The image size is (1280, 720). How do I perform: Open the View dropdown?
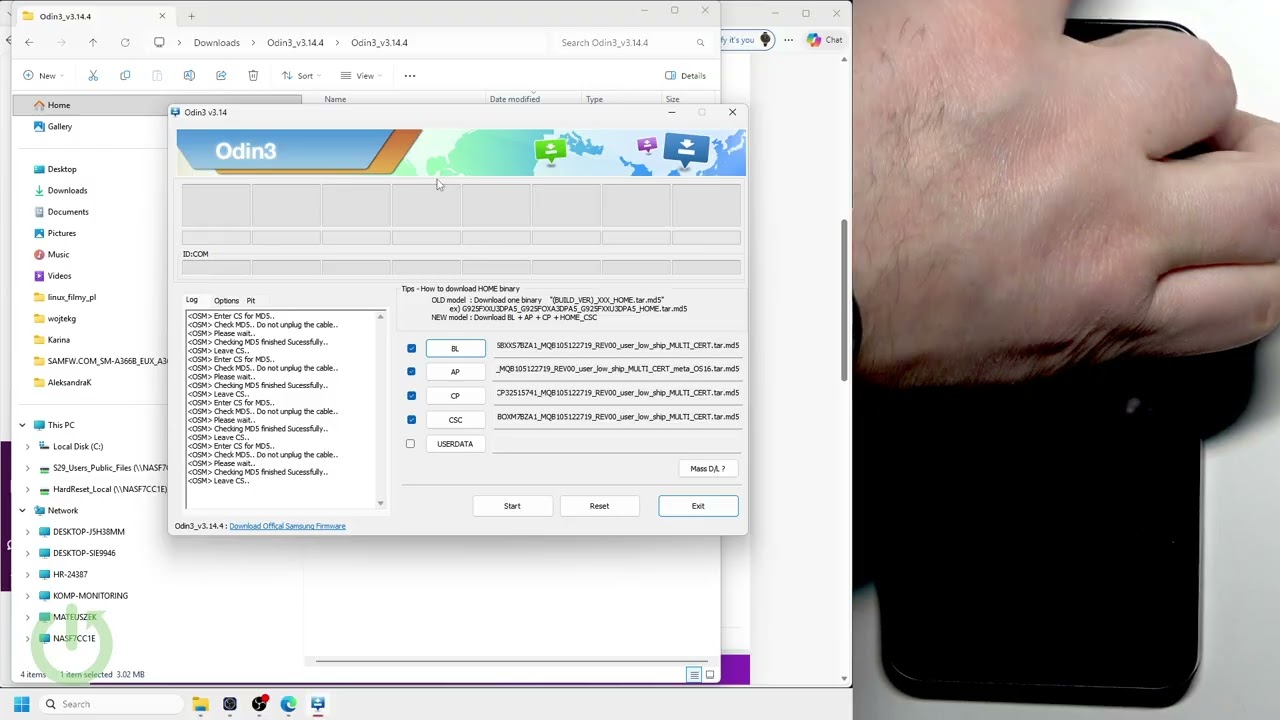(x=360, y=76)
